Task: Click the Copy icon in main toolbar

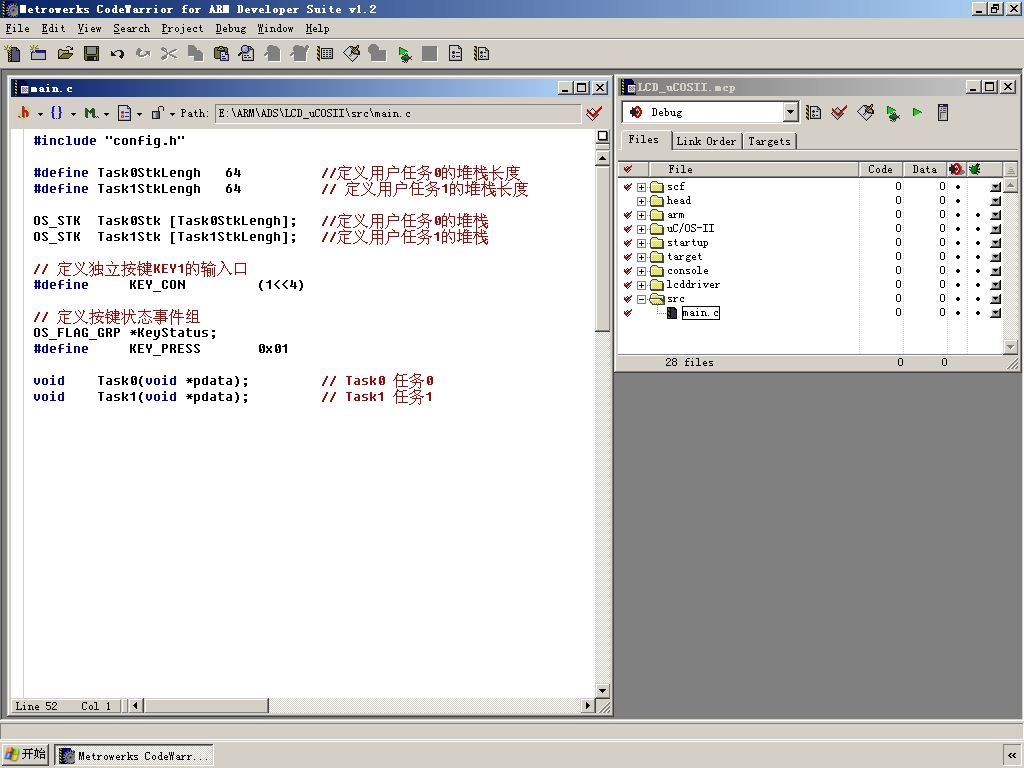Action: pyautogui.click(x=195, y=54)
